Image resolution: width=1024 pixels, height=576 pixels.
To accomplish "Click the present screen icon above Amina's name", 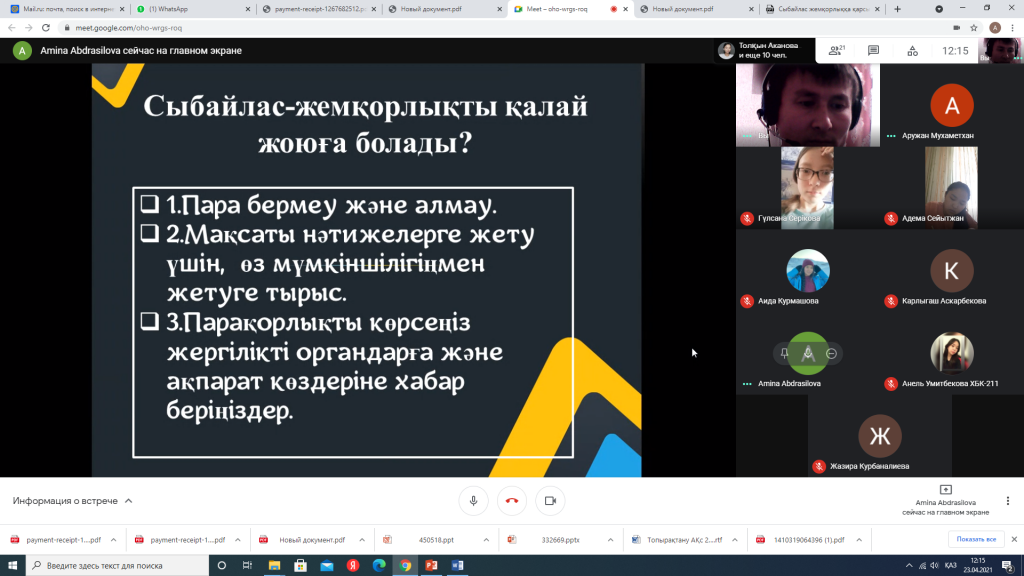I will [x=945, y=489].
